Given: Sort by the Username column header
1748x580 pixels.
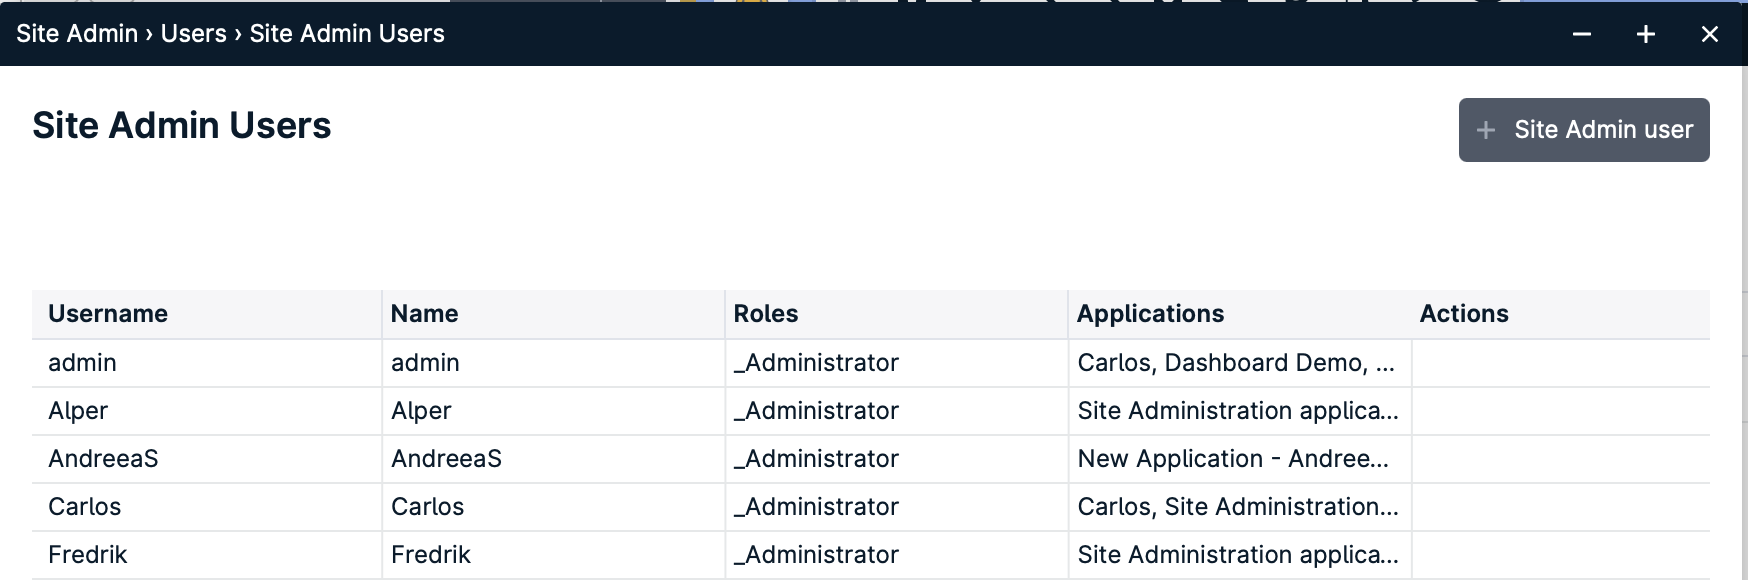Looking at the screenshot, I should coord(108,314).
